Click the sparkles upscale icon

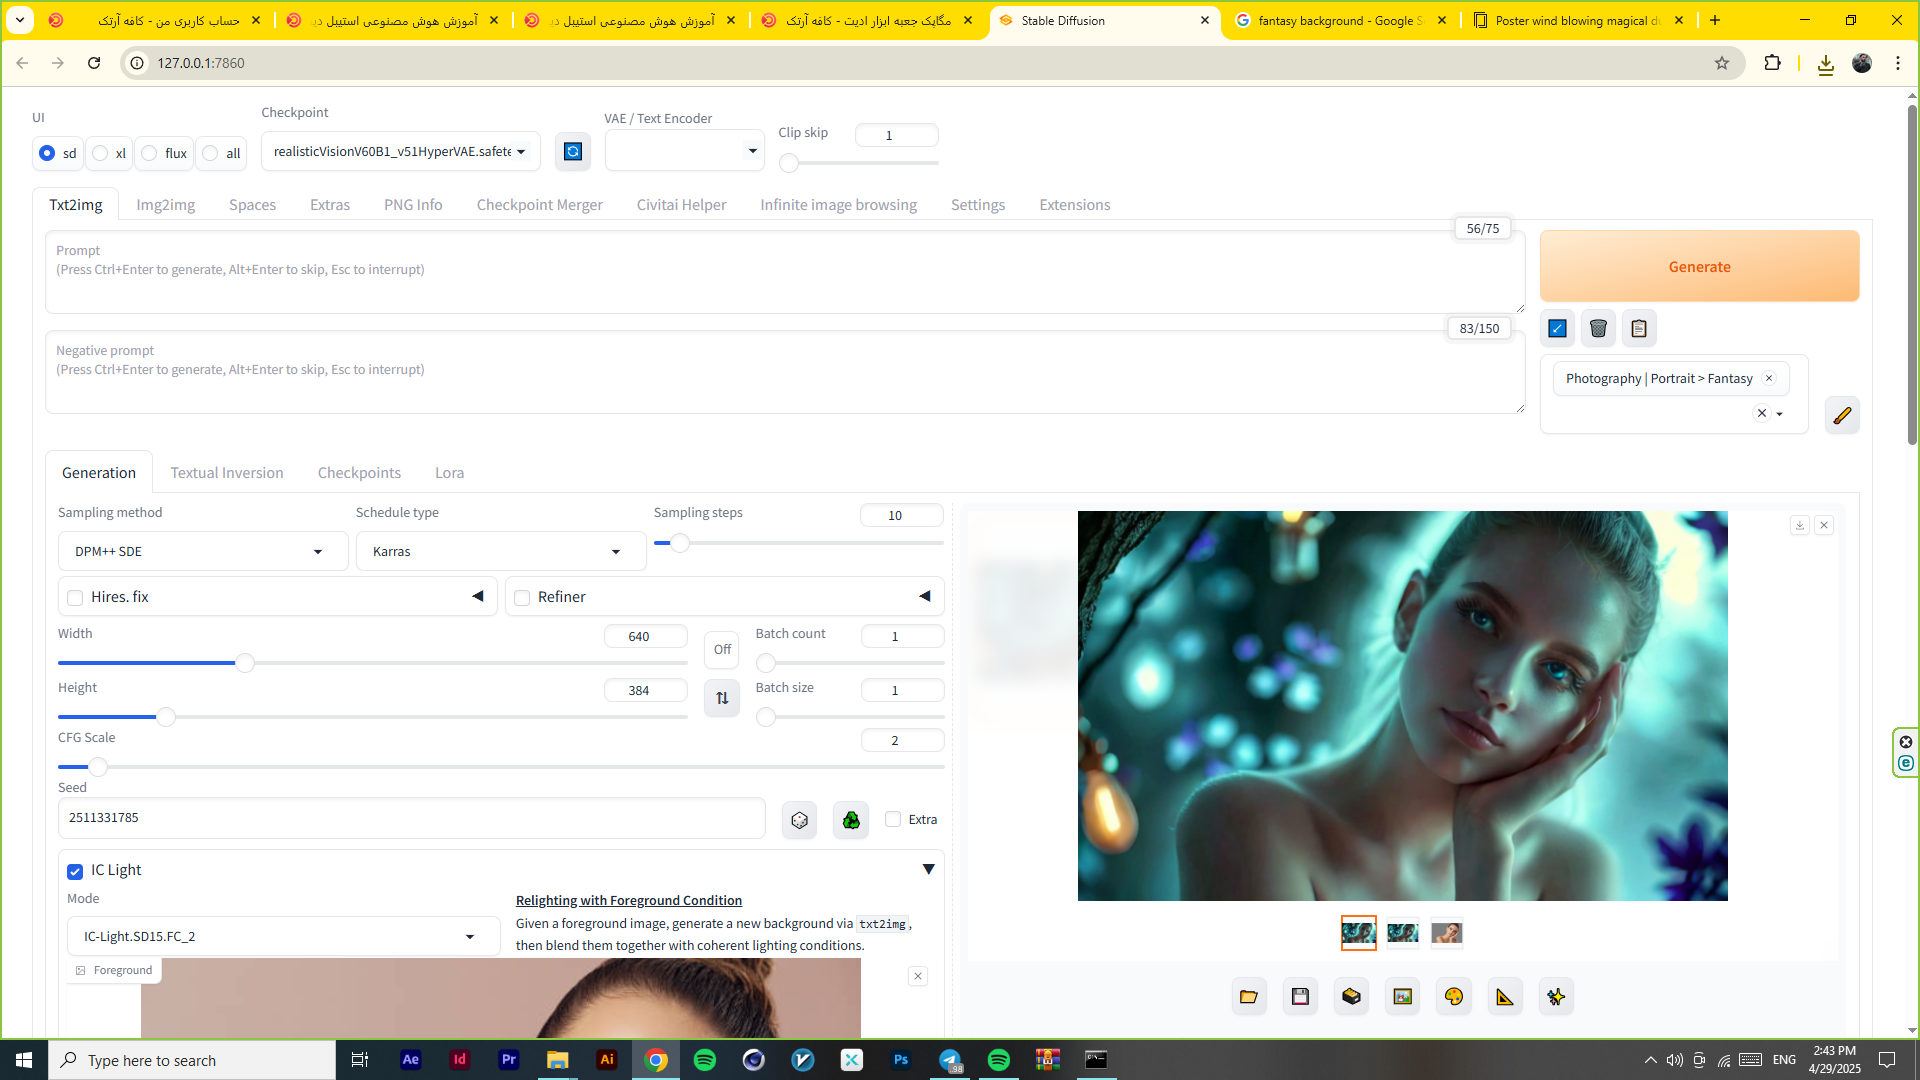pyautogui.click(x=1556, y=996)
